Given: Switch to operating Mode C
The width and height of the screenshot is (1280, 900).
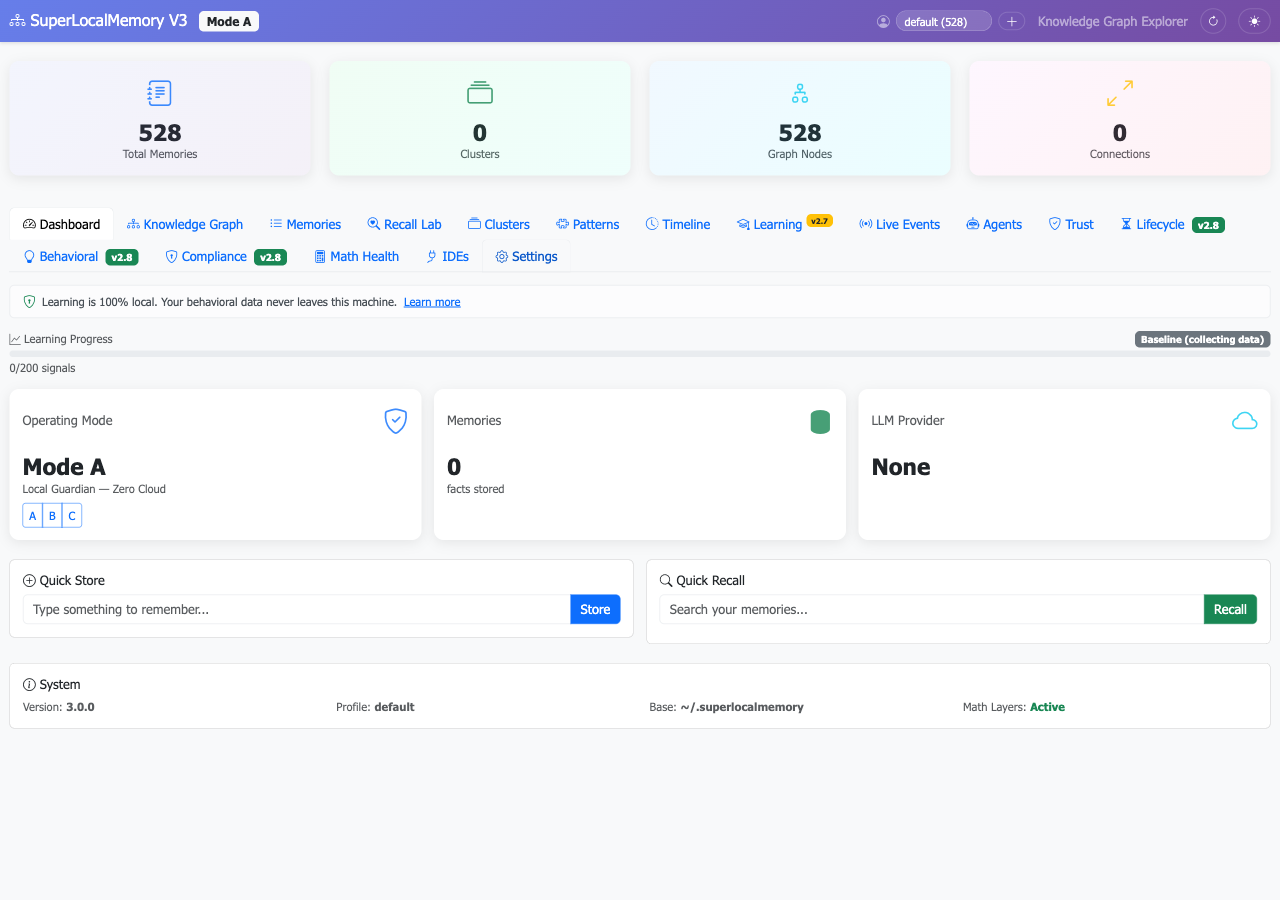Looking at the screenshot, I should pyautogui.click(x=71, y=515).
